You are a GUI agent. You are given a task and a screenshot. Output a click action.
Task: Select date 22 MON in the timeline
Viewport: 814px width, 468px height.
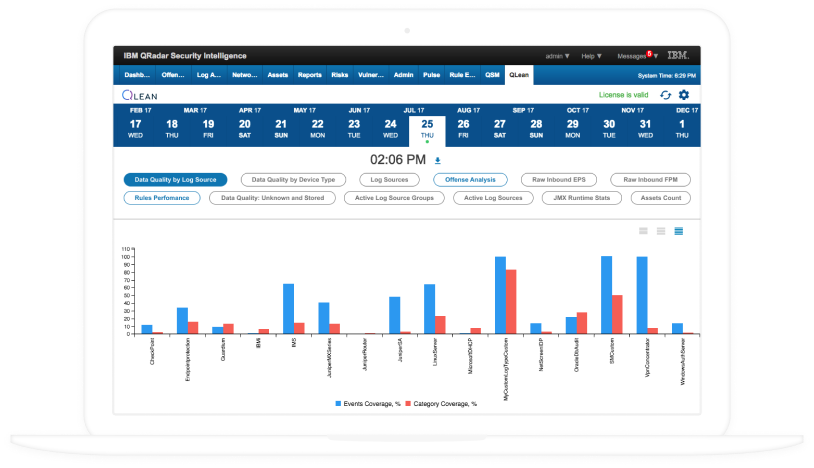(317, 128)
